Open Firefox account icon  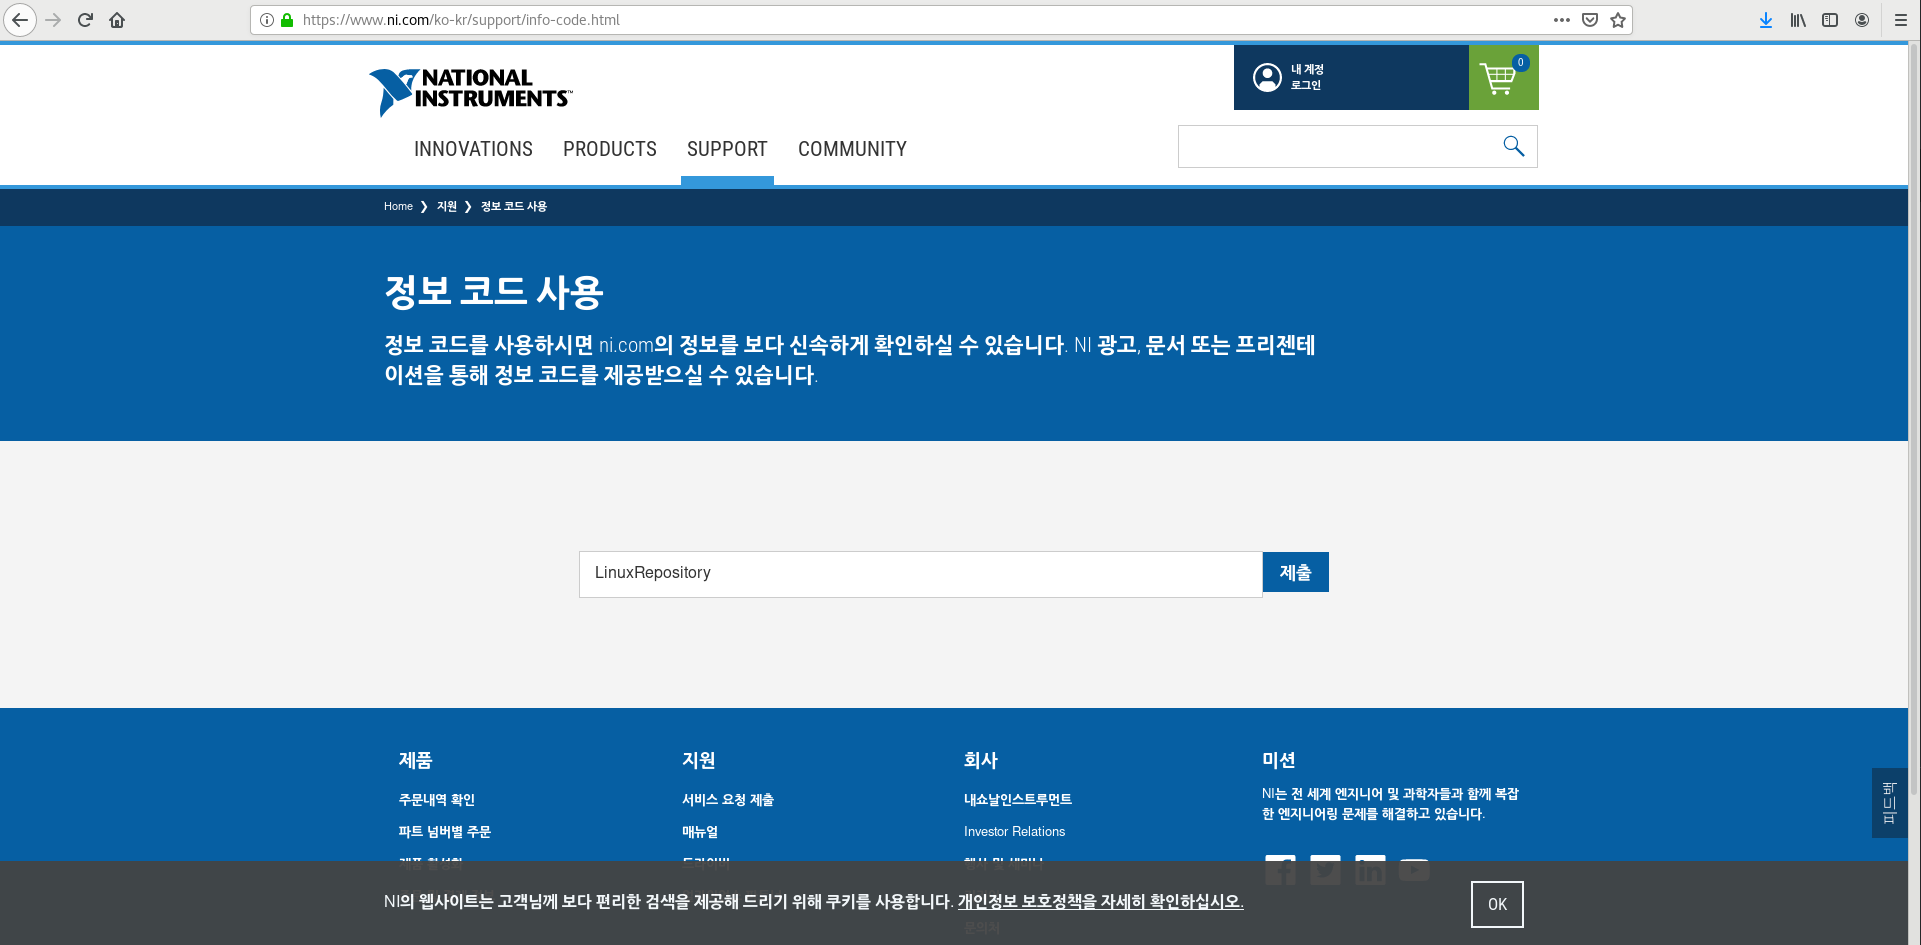[x=1862, y=20]
